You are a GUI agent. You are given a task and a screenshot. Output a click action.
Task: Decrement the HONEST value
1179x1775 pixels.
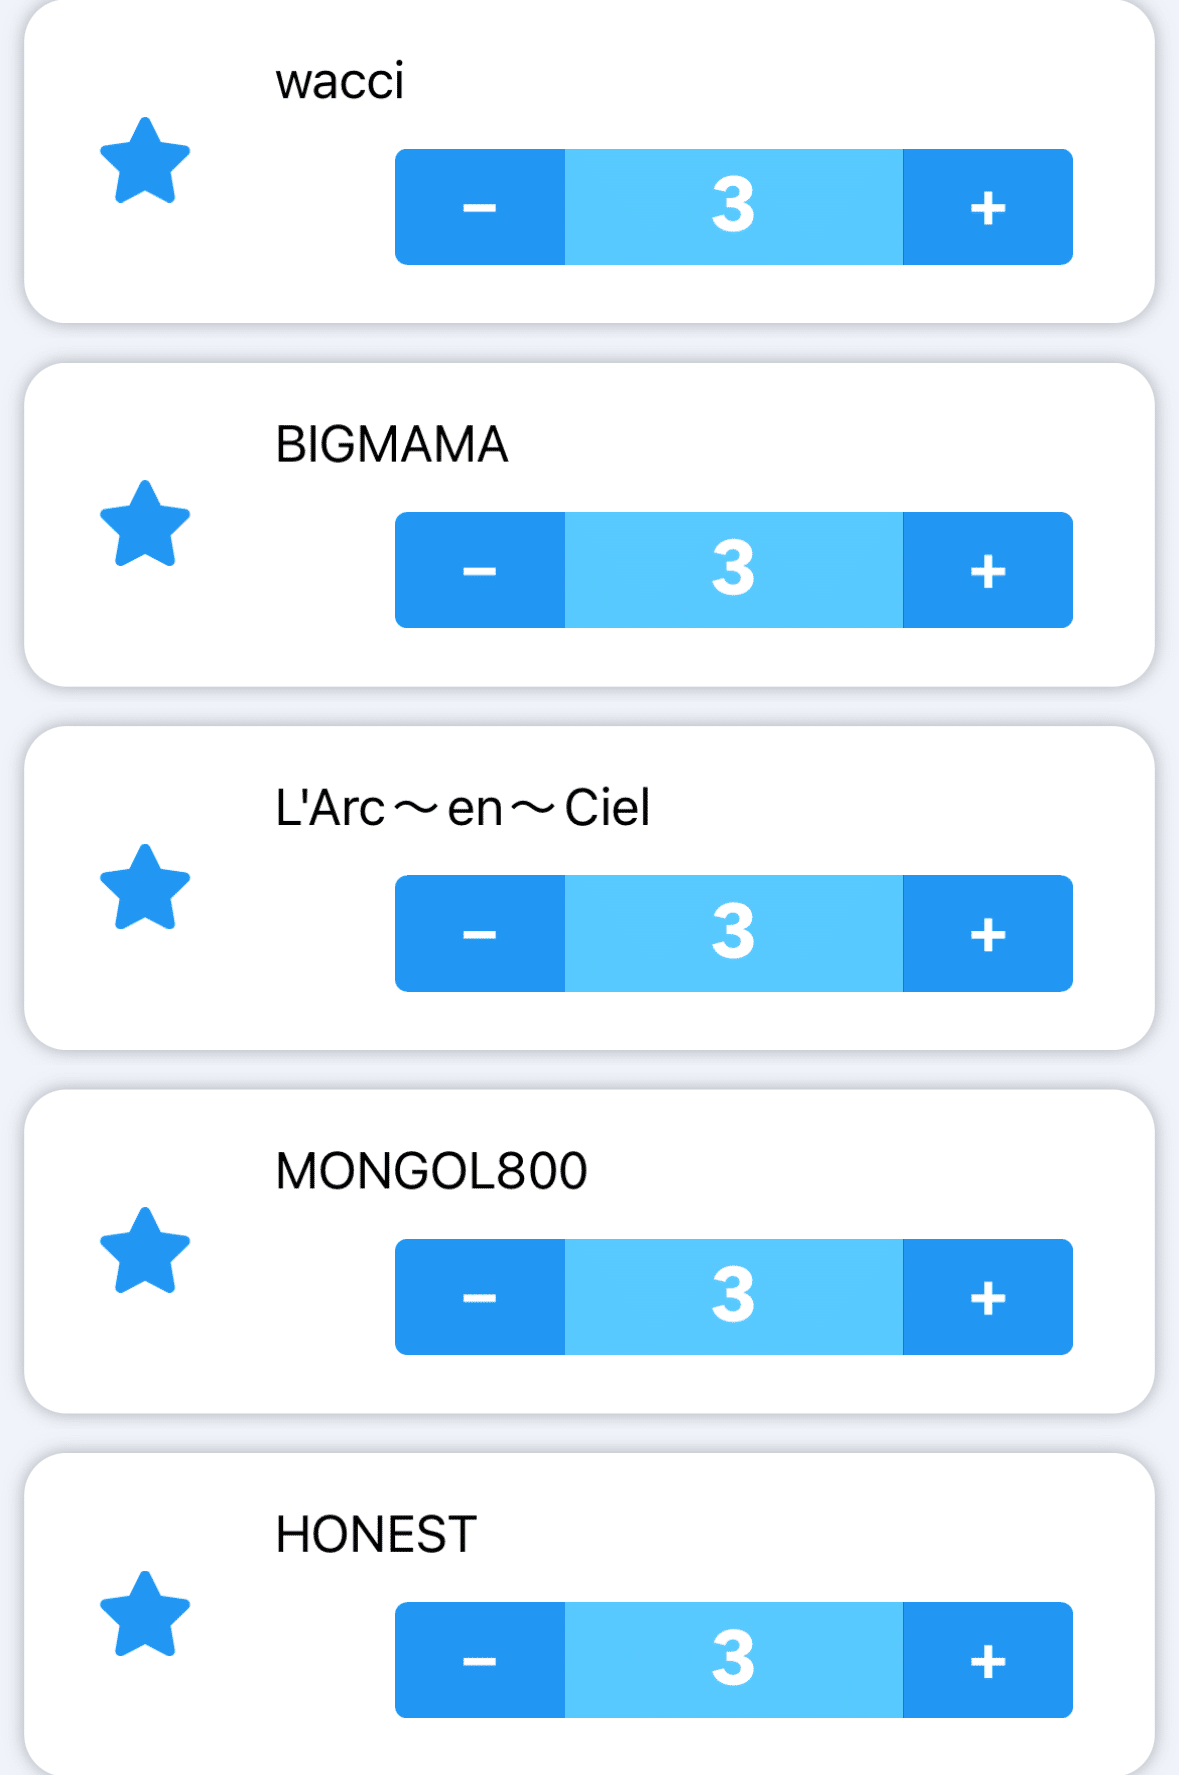click(x=480, y=1660)
